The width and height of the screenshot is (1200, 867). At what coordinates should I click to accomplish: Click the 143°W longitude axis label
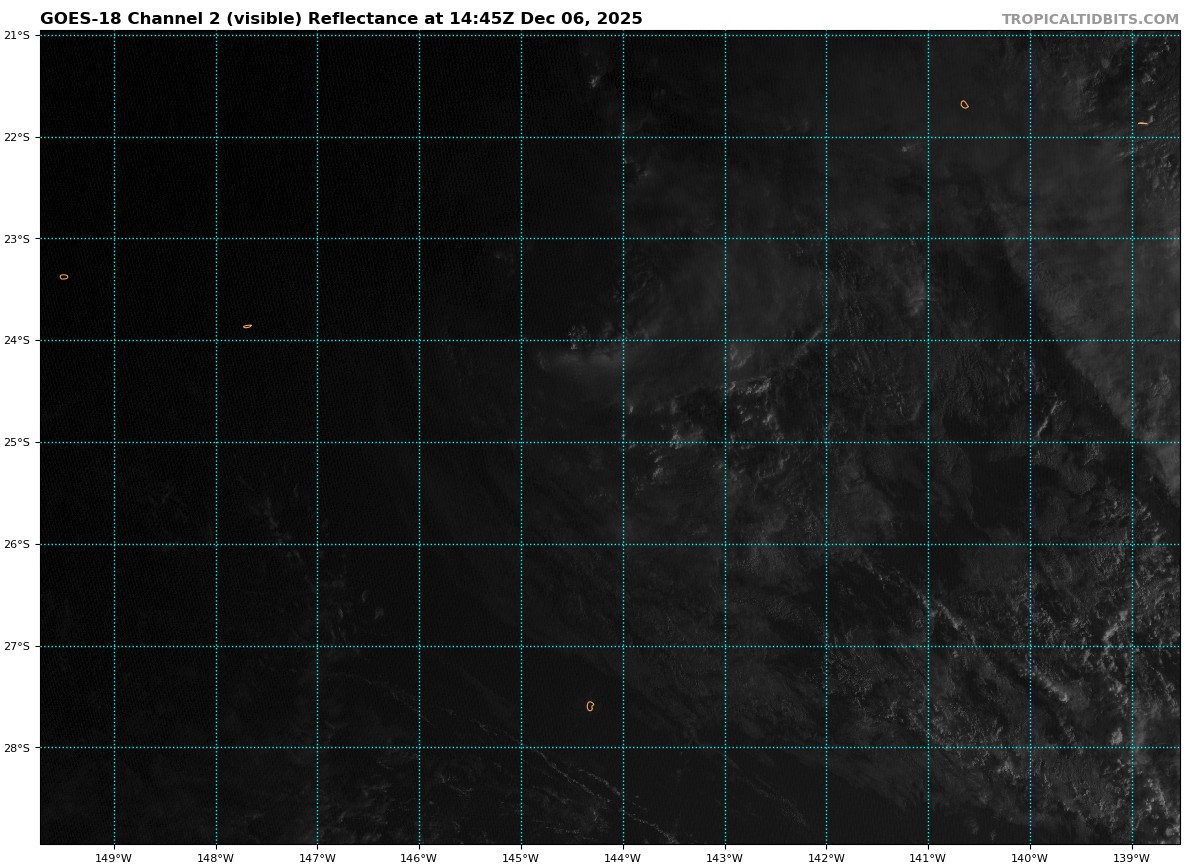coord(724,858)
